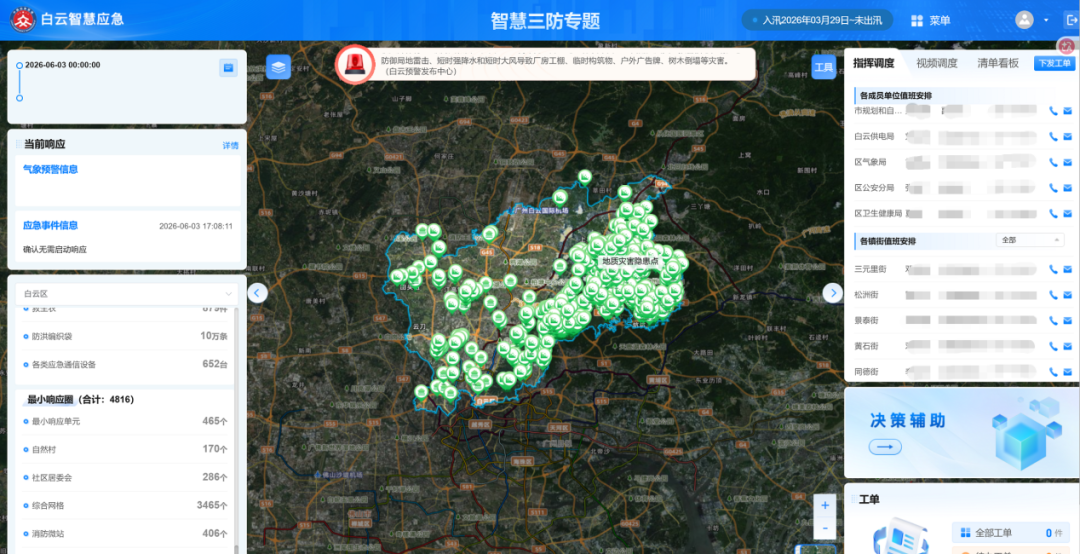Message 区卫生健康局 via envelope icon
The height and width of the screenshot is (554, 1080).
point(1068,214)
